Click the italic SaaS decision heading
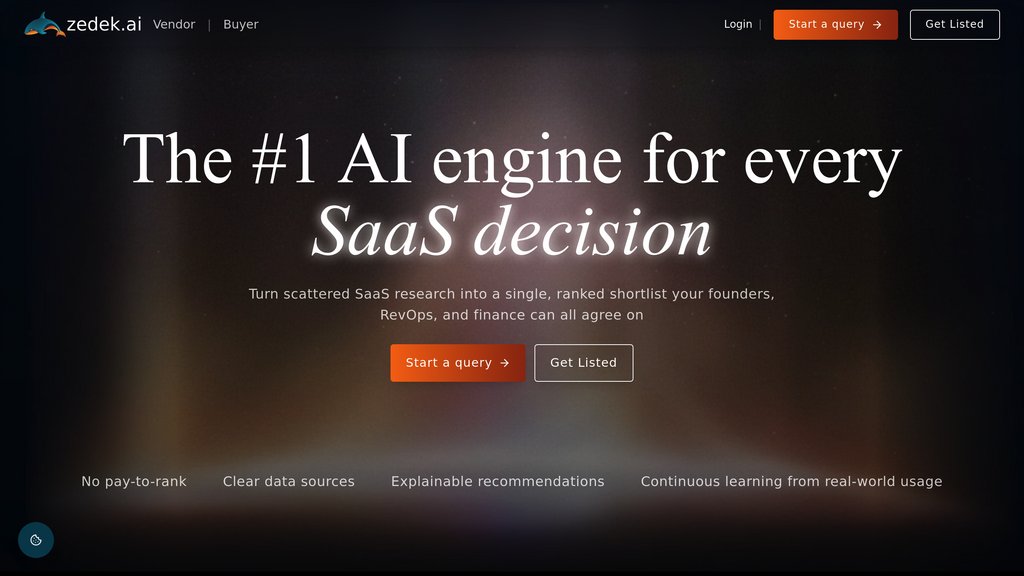 [511, 232]
